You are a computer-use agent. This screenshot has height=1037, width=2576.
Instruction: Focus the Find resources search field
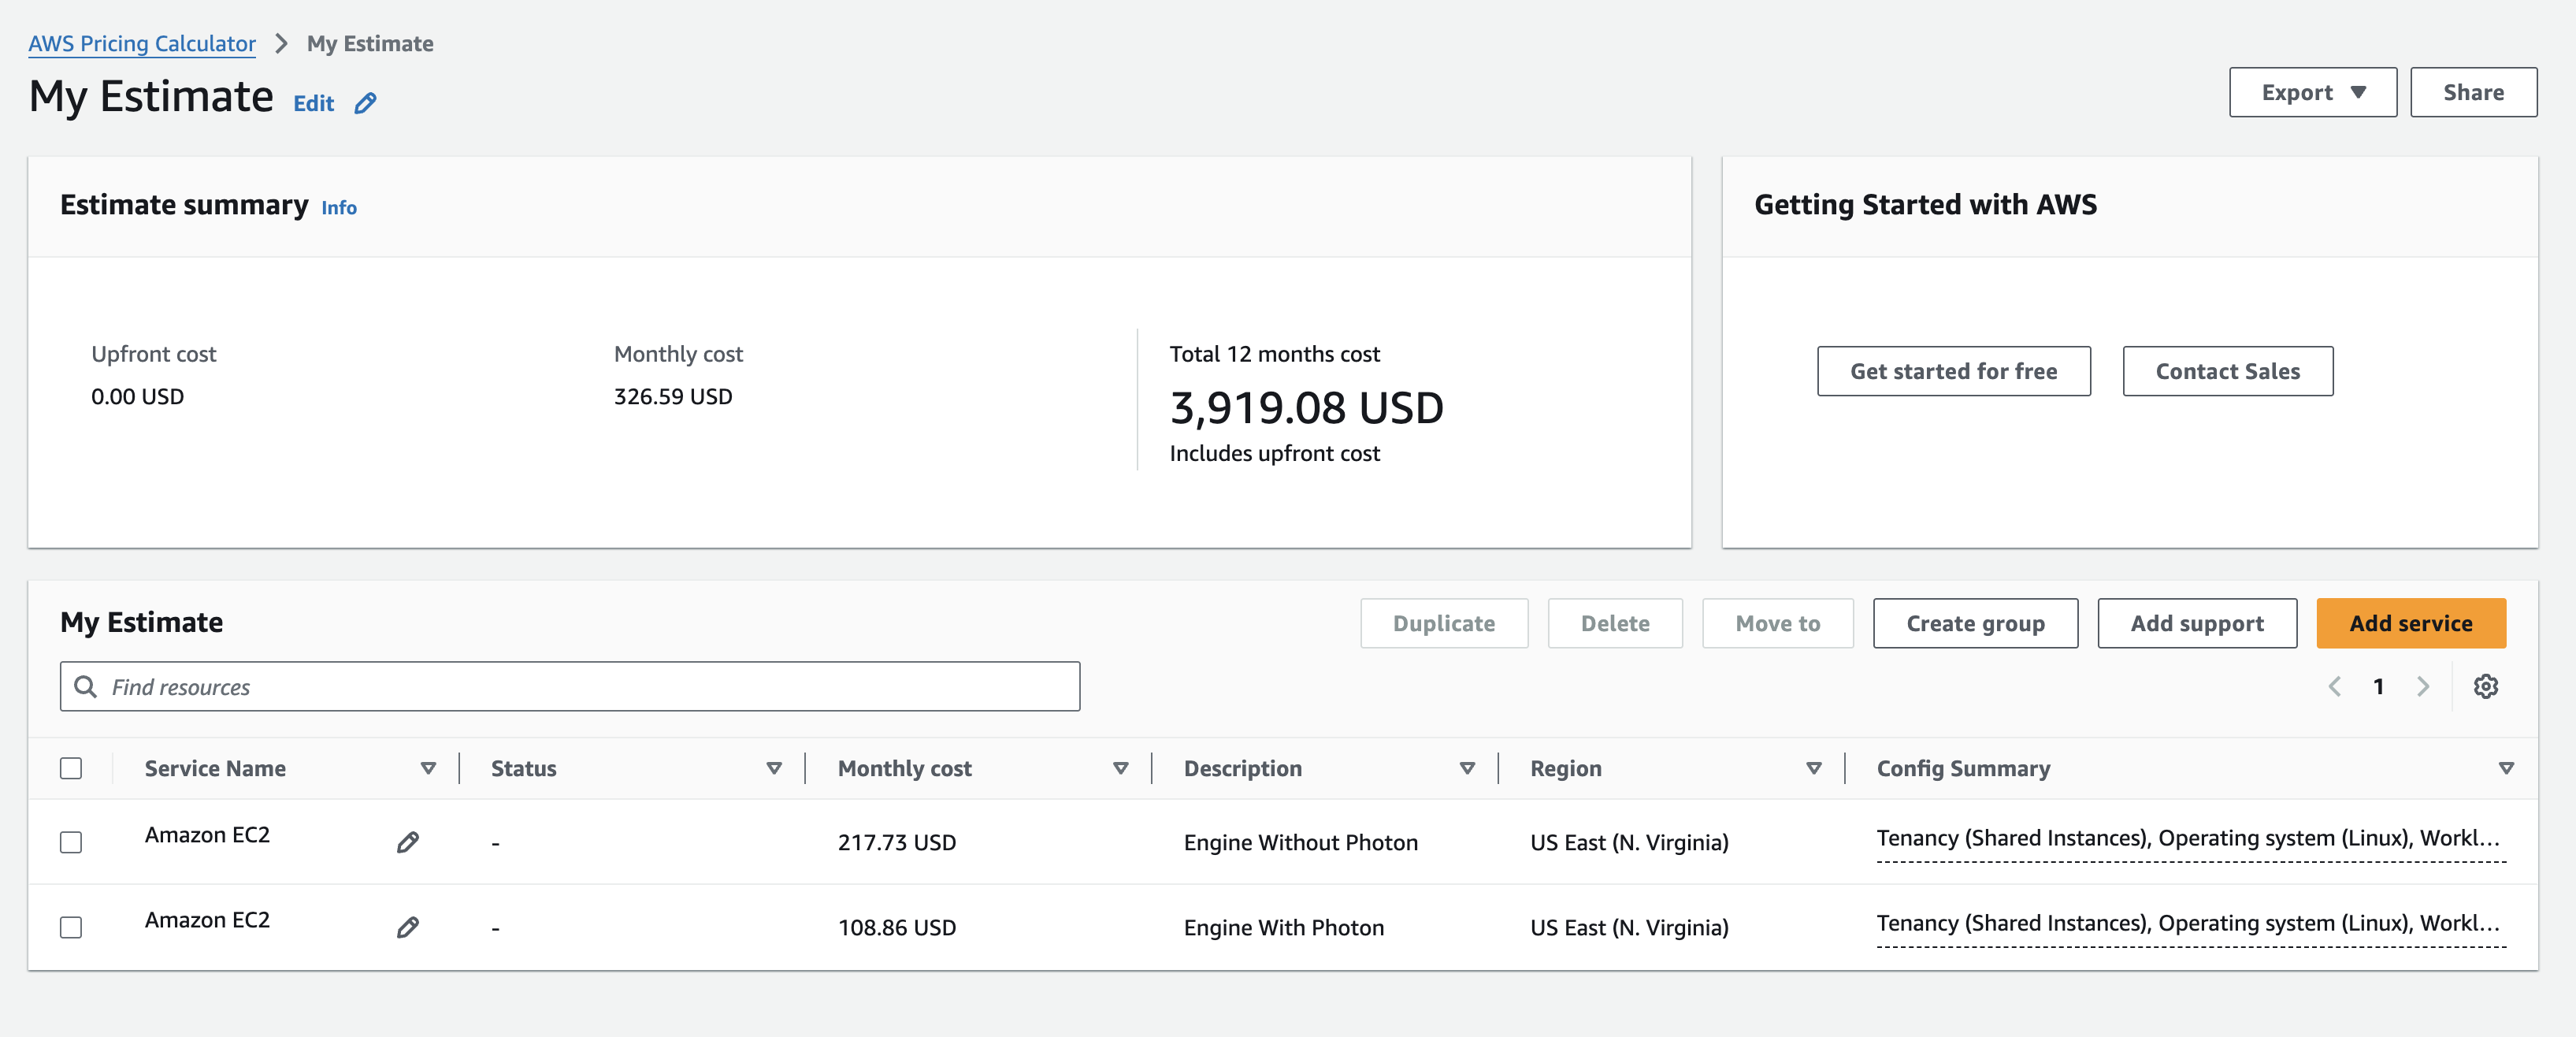point(570,686)
